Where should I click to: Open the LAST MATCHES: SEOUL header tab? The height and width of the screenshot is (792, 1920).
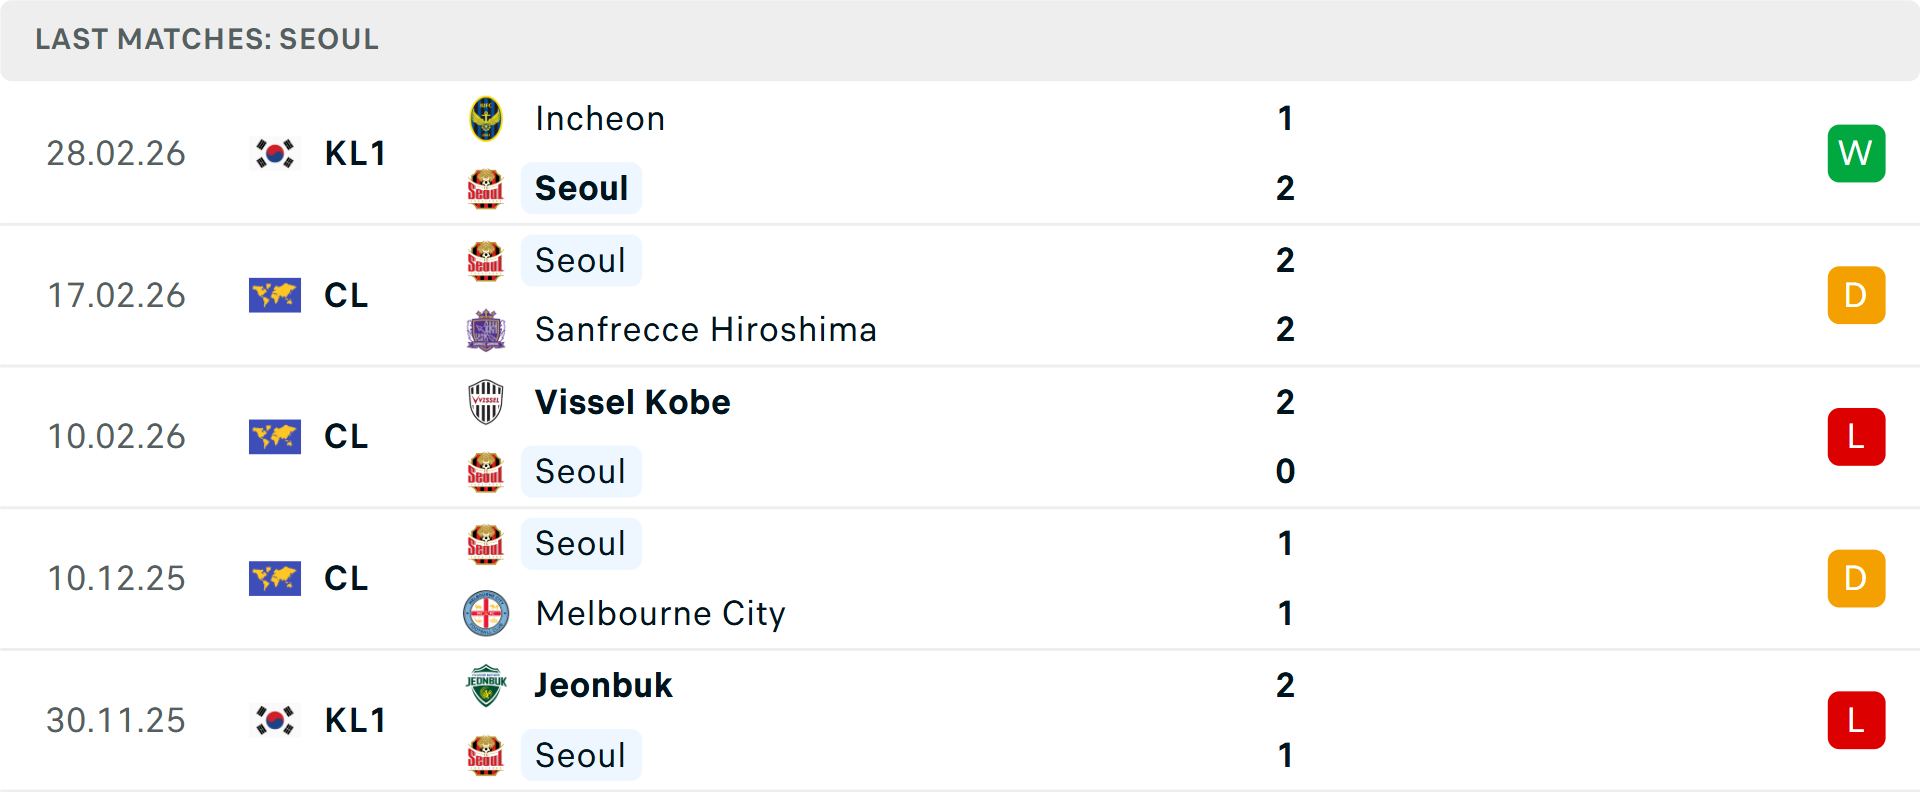(206, 40)
